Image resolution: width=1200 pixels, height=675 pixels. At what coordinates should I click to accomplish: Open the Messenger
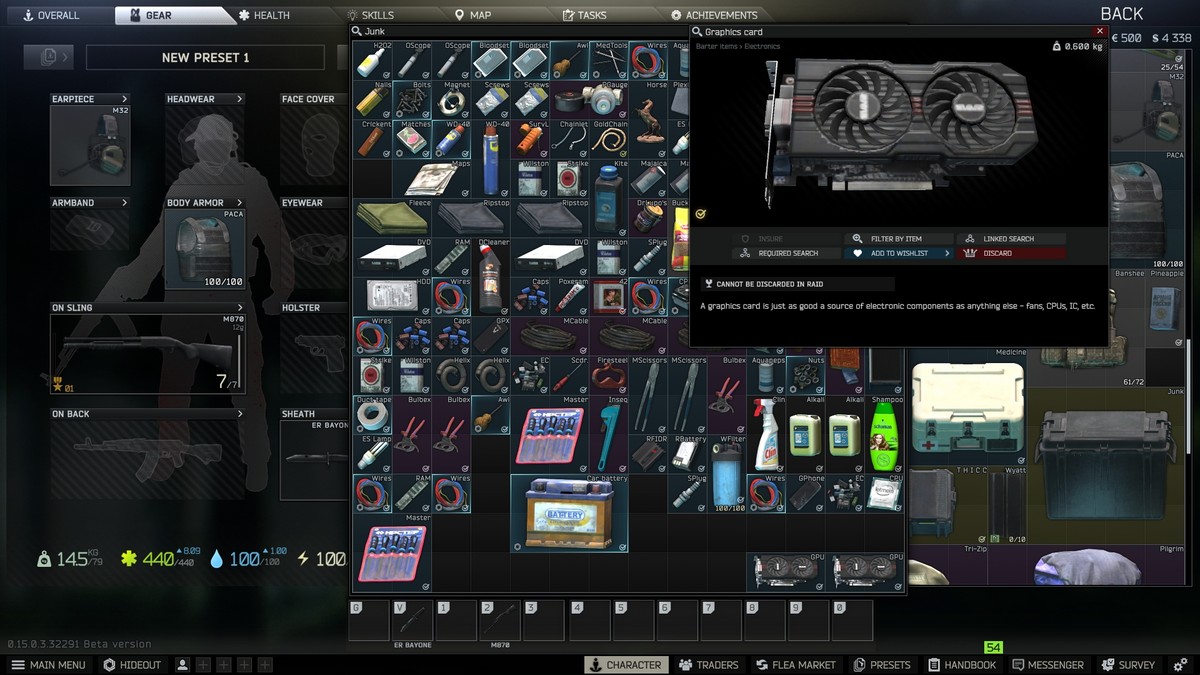point(1049,664)
